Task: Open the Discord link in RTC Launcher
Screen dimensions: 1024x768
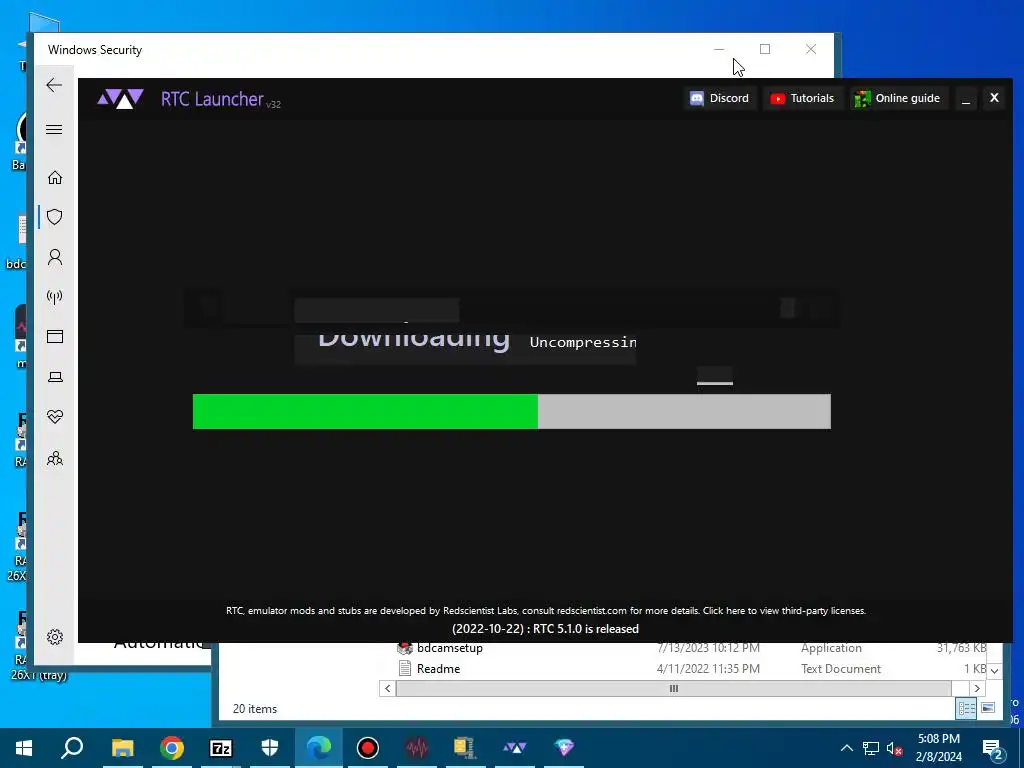Action: click(720, 99)
